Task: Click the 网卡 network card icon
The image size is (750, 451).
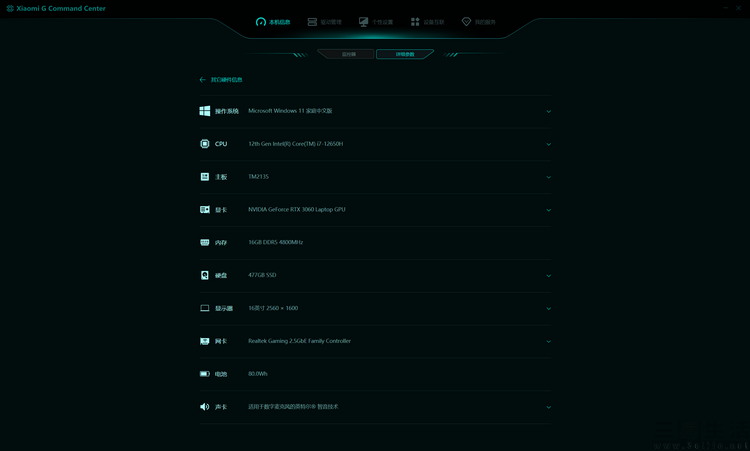Action: (x=205, y=341)
